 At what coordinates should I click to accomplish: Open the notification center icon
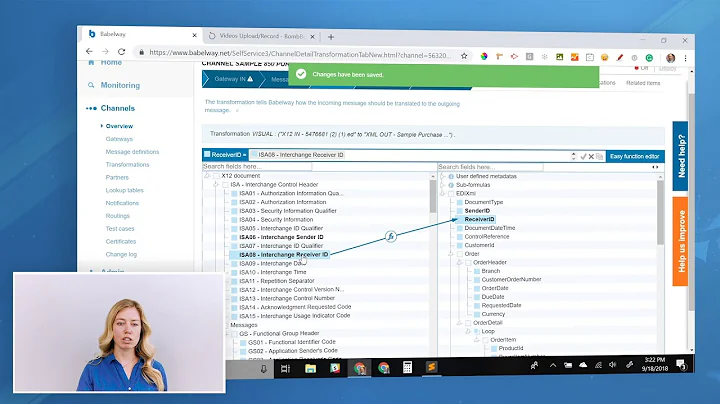coord(681,365)
